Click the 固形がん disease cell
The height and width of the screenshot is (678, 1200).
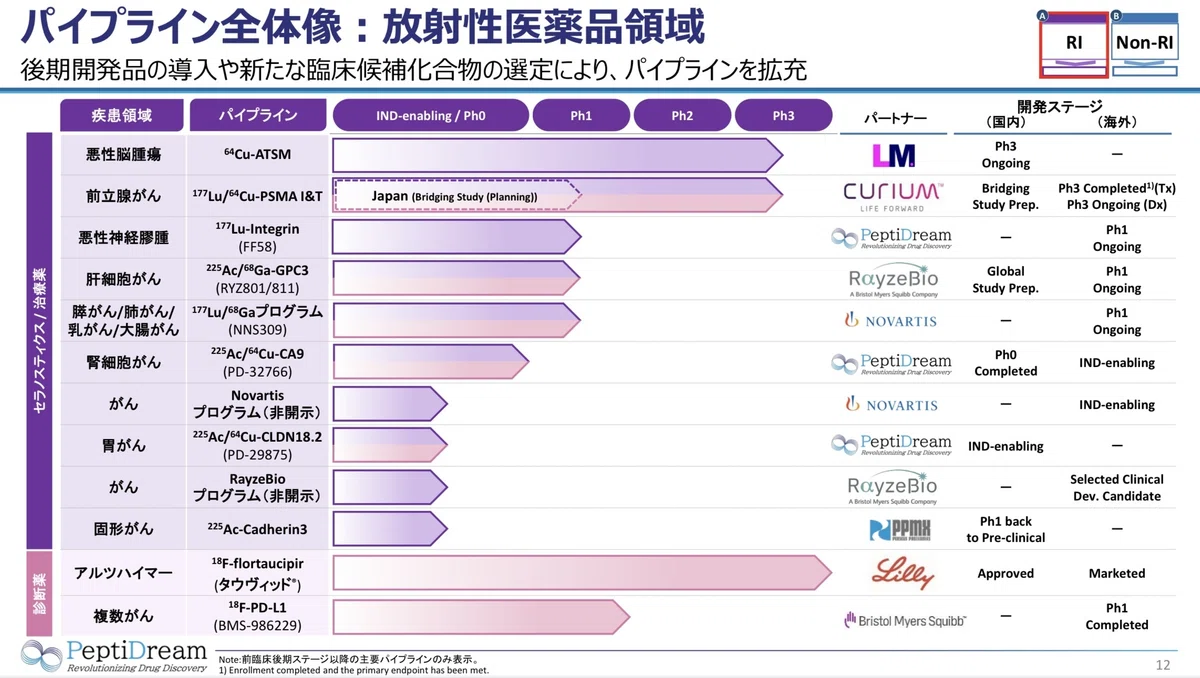123,530
